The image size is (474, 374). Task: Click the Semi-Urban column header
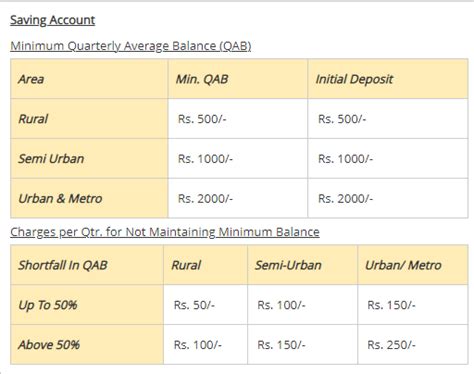tap(303, 265)
